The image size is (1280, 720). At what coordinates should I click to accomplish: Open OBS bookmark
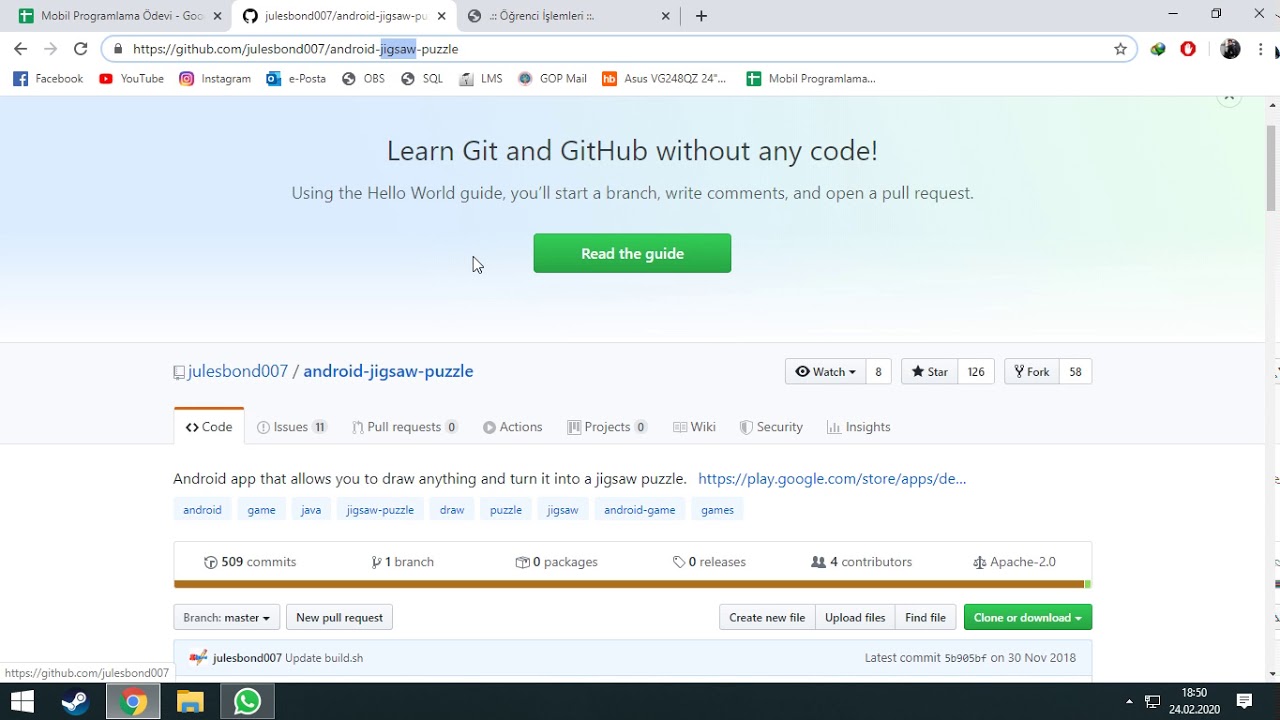click(363, 78)
